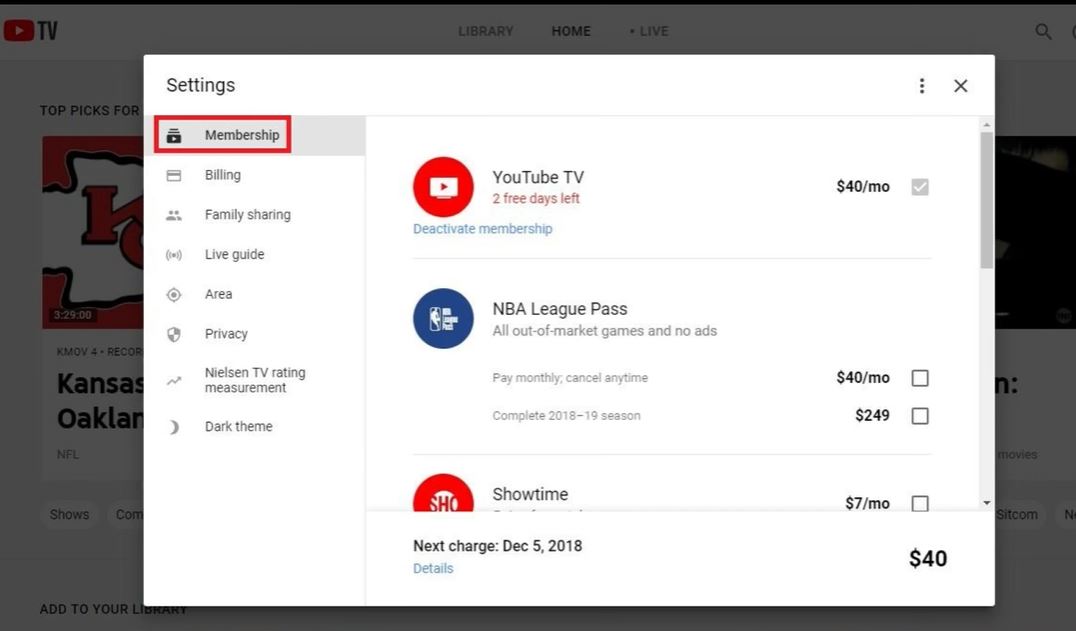Click the YouTube TV logo
The width and height of the screenshot is (1076, 631).
30,31
